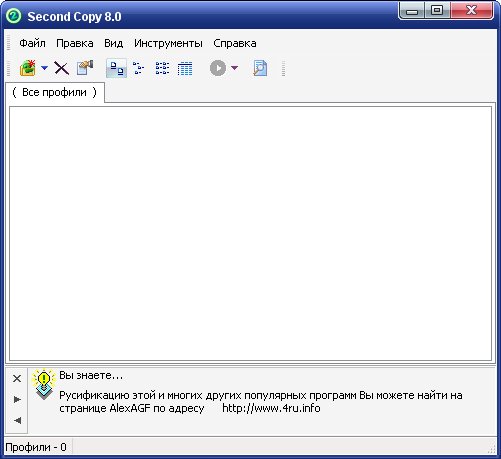Click the Профили - 0 status text

click(x=36, y=447)
